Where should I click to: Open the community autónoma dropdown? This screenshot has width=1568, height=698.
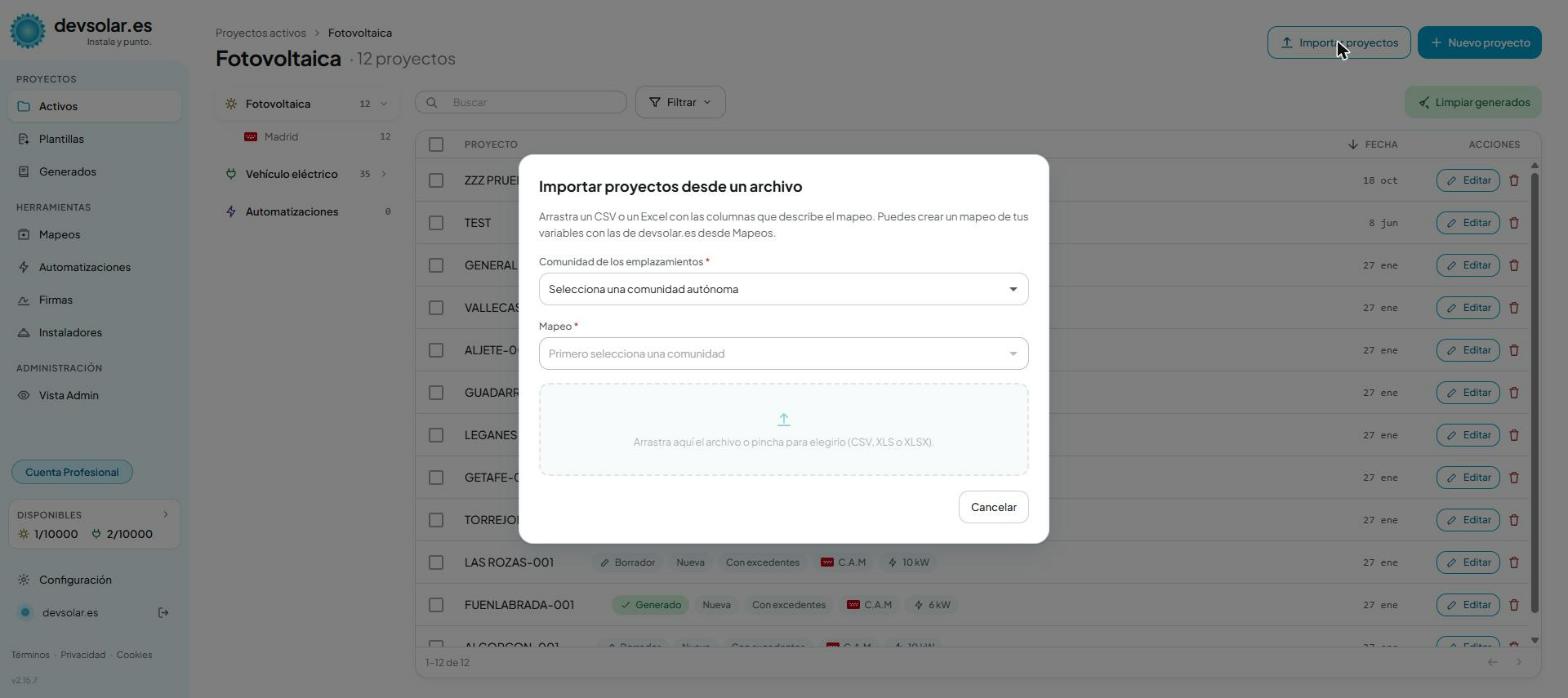(x=783, y=289)
